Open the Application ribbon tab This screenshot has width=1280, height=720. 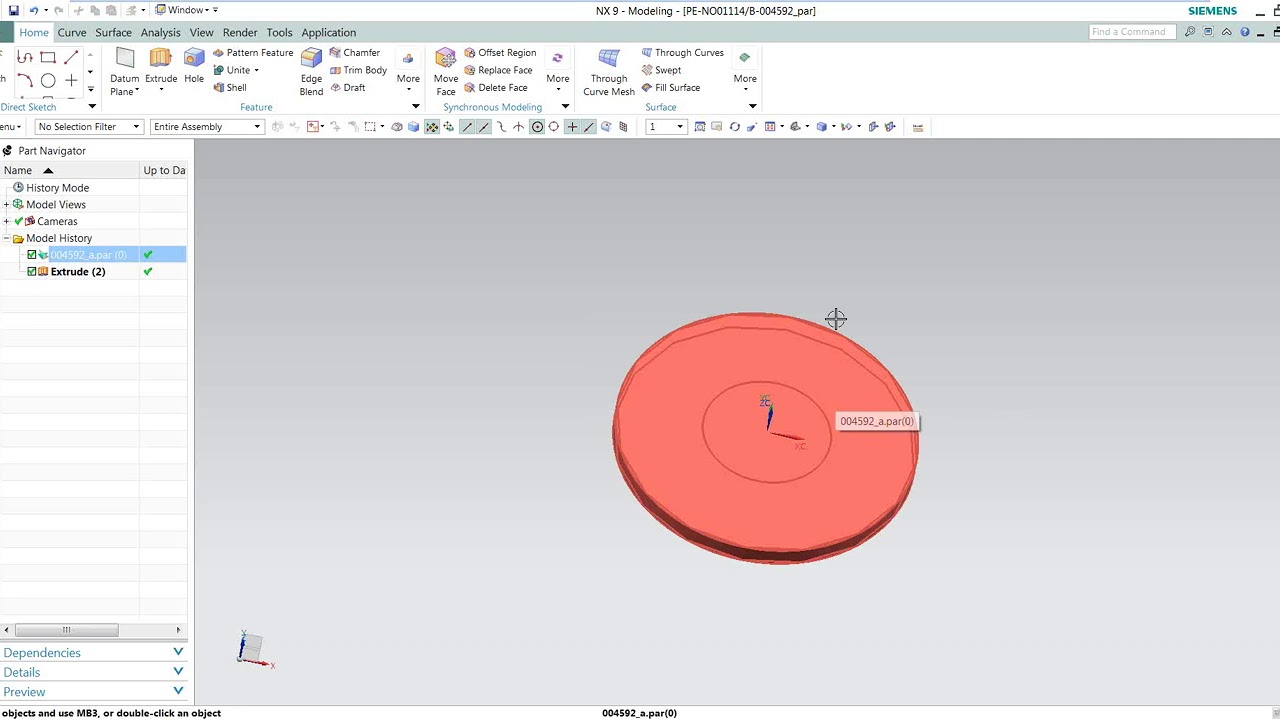pos(328,33)
